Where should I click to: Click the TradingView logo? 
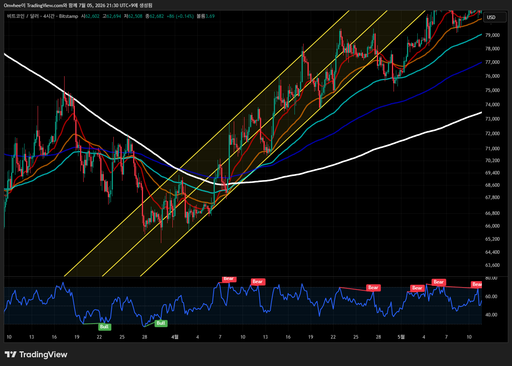coord(36,354)
